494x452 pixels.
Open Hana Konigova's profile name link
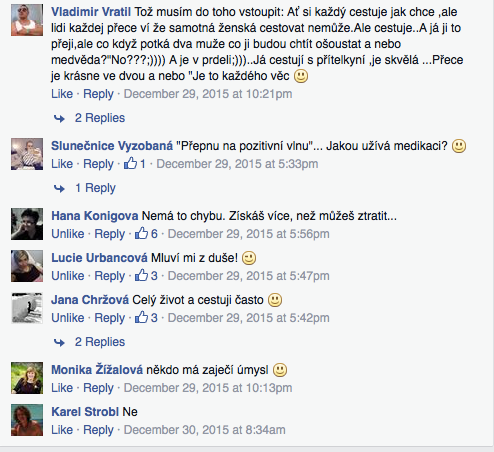[95, 216]
